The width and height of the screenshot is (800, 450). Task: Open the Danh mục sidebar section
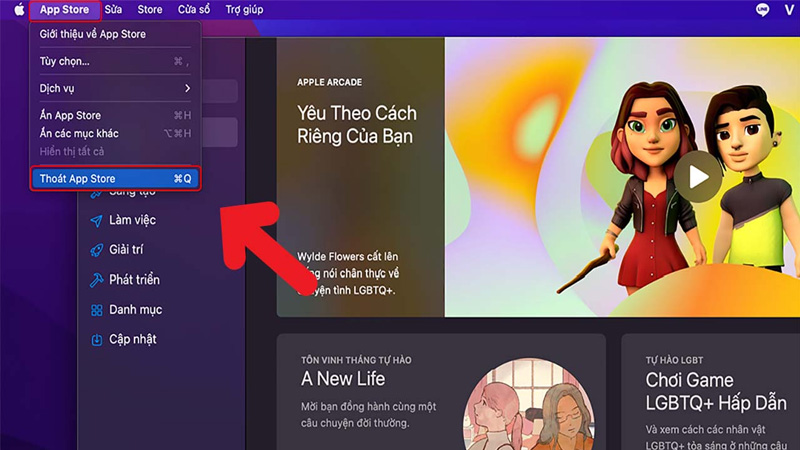point(136,310)
